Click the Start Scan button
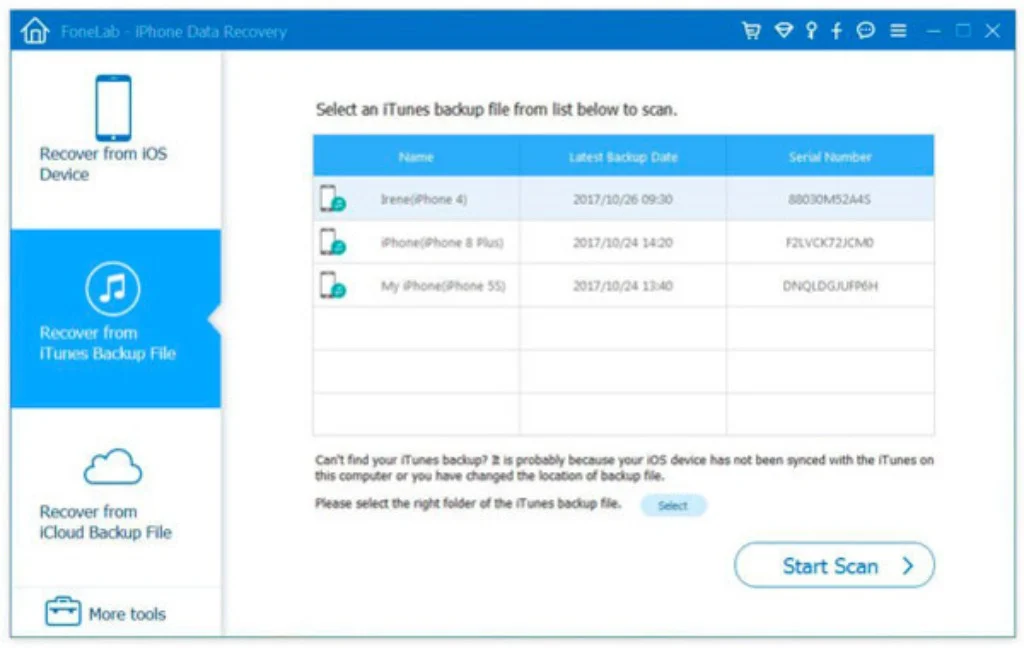The width and height of the screenshot is (1024, 648). coord(834,565)
